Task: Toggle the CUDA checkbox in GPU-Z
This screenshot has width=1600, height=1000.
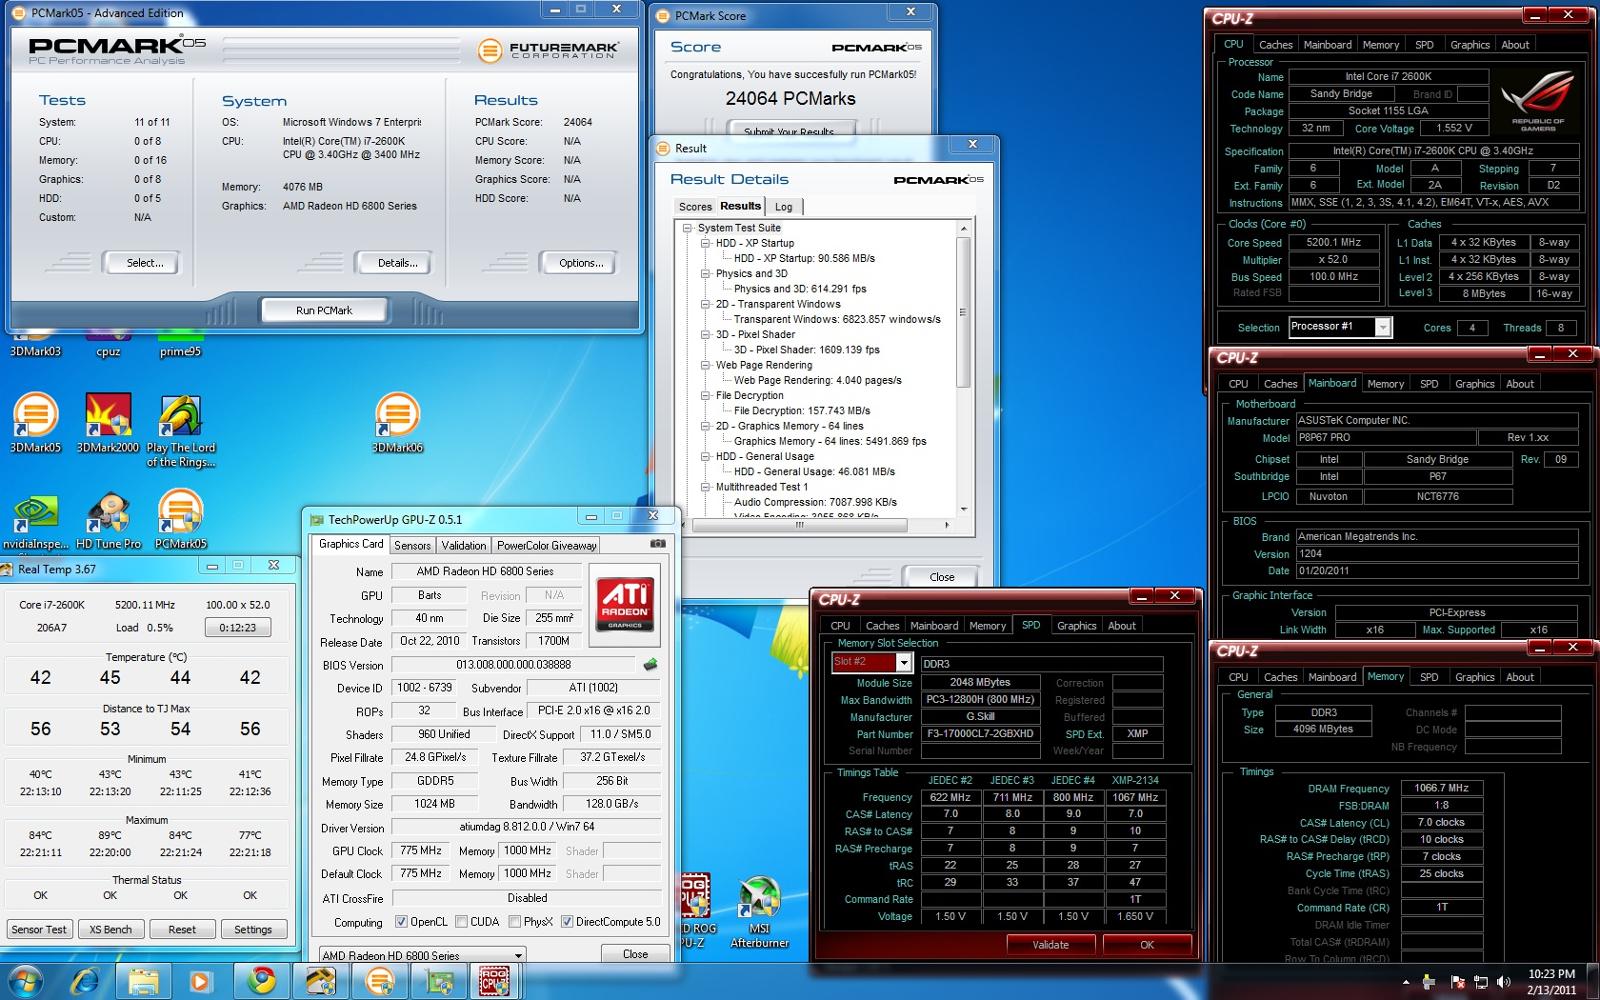Action: [462, 922]
